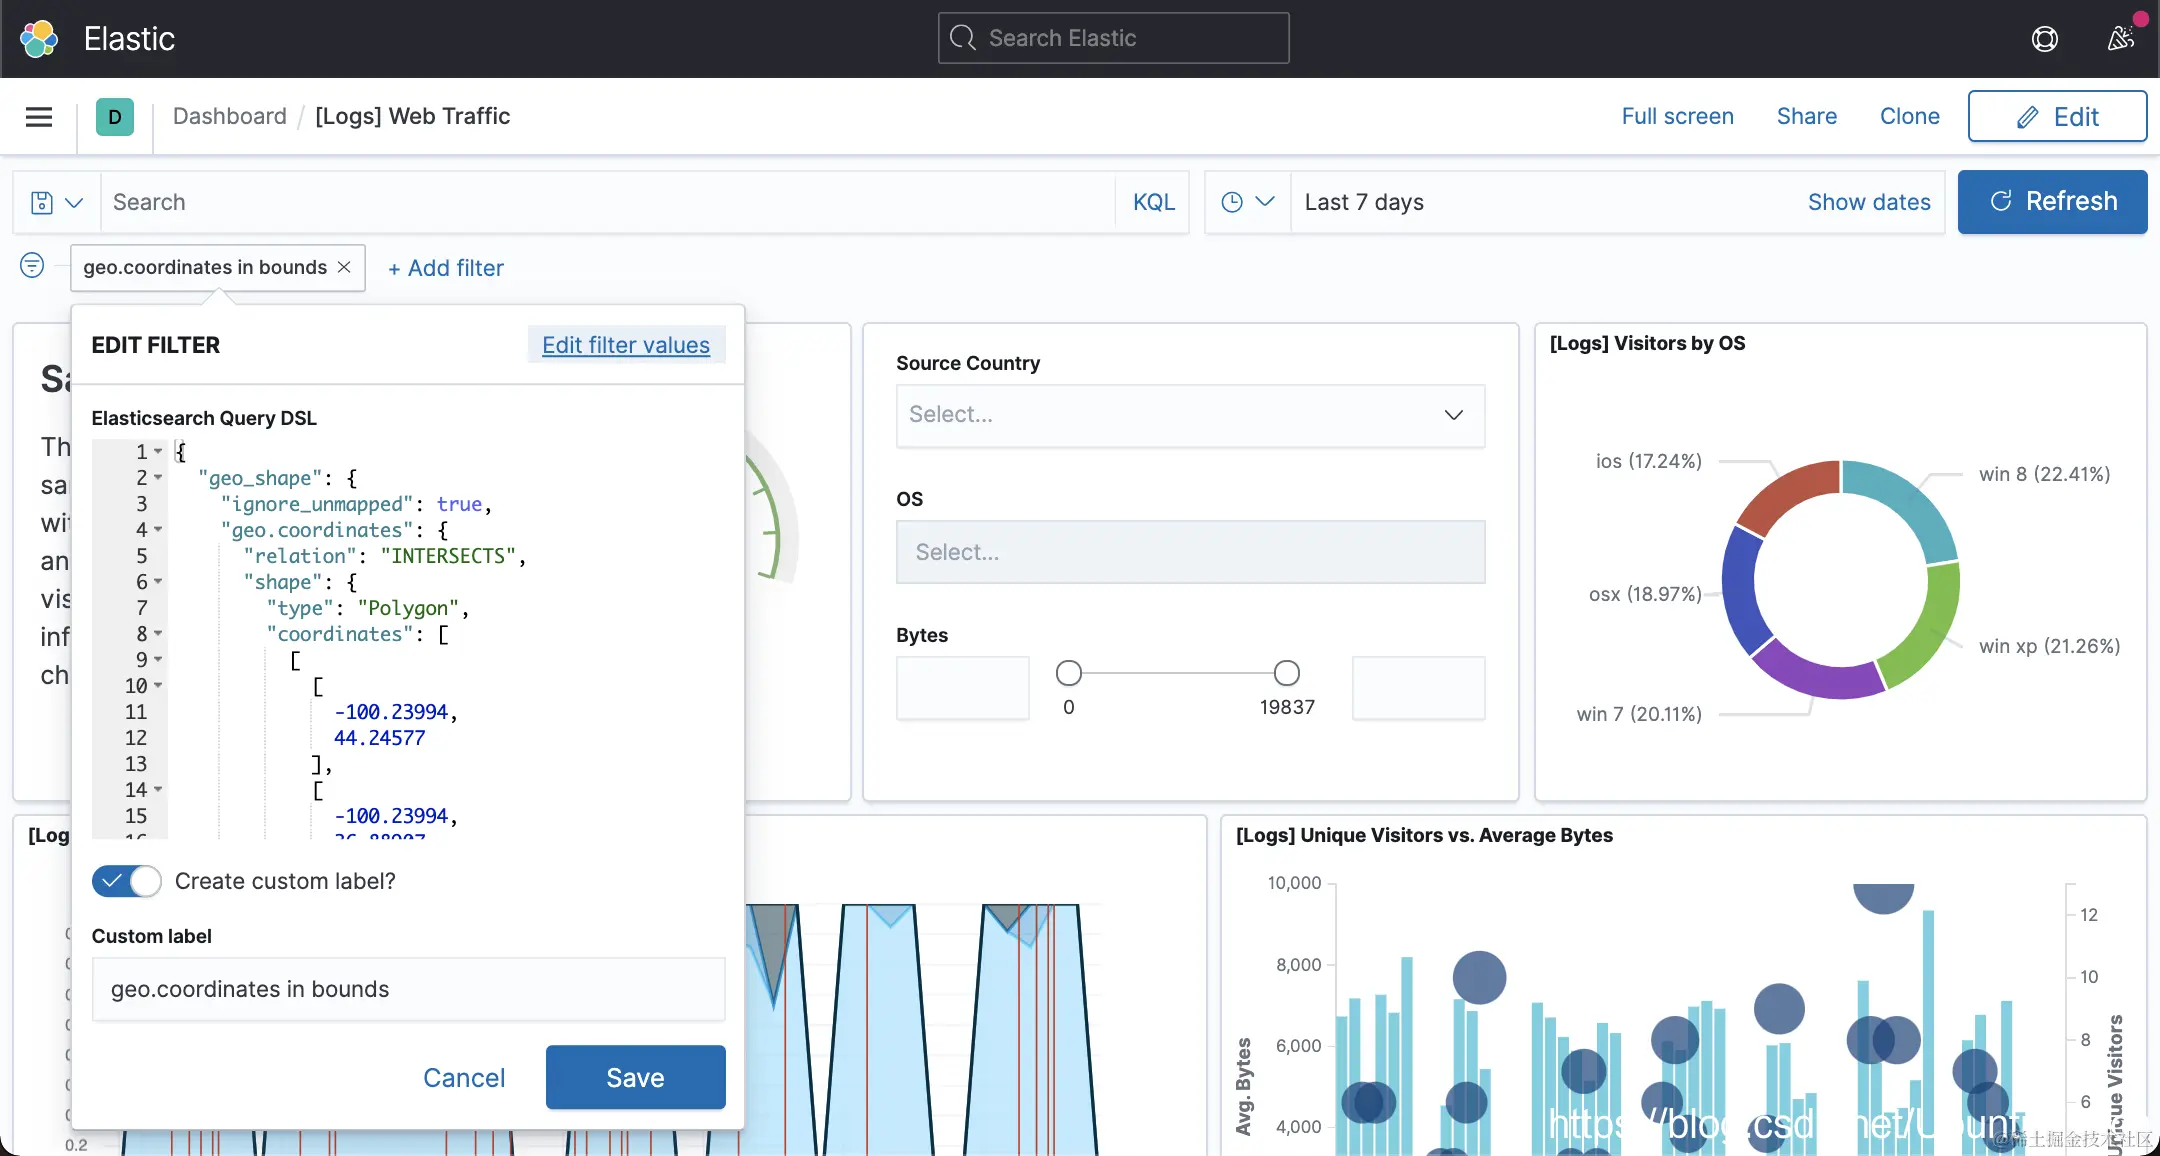Click the saved query disk icon
The image size is (2160, 1156).
(42, 203)
